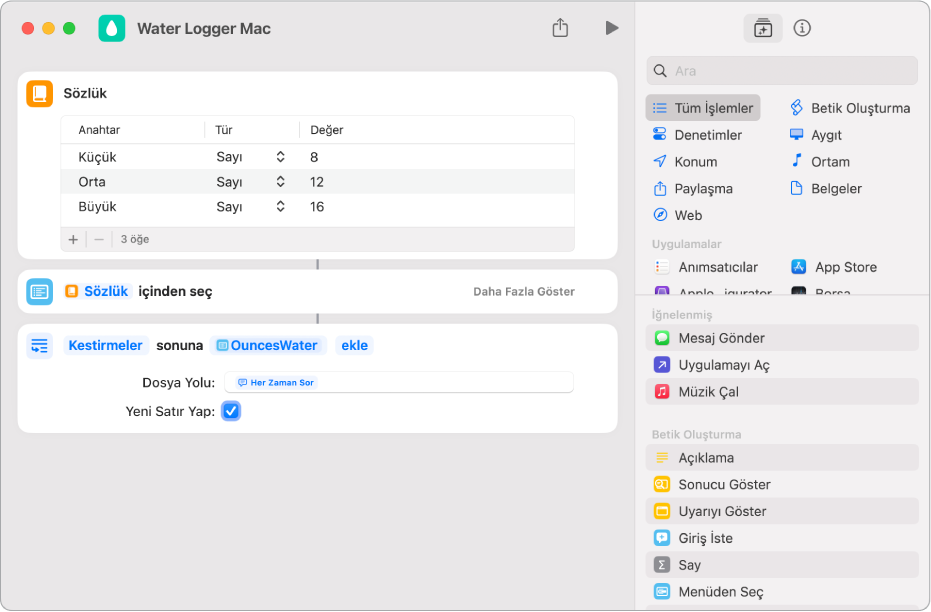Click the Ortam music note icon

[x=796, y=160]
